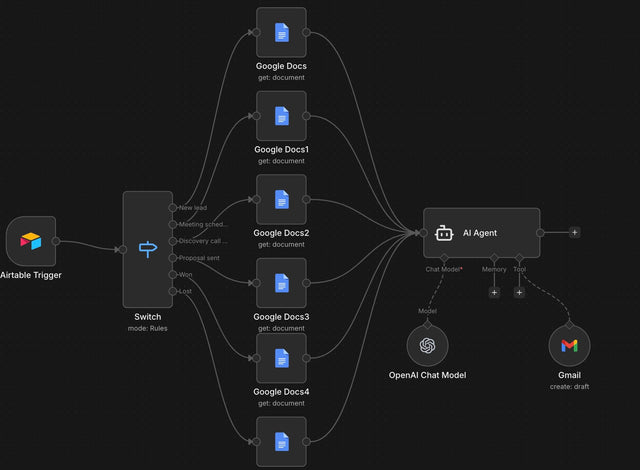Click the AI Agent input connector
The image size is (640, 470).
tap(424, 233)
